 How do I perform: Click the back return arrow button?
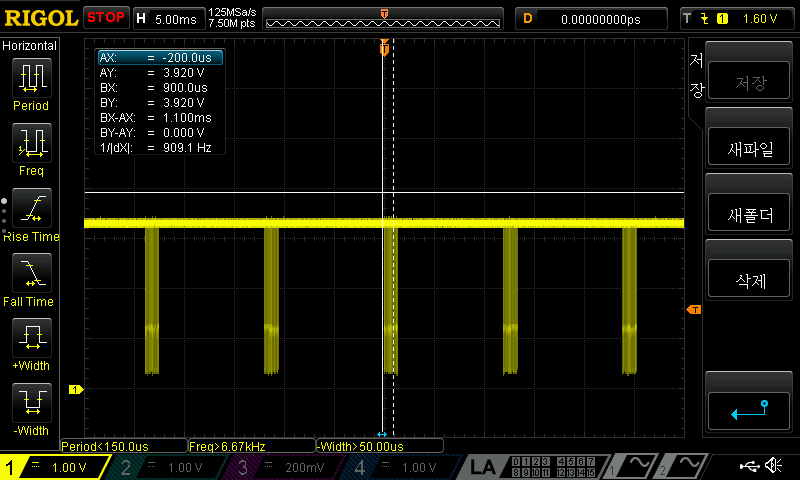pyautogui.click(x=749, y=411)
